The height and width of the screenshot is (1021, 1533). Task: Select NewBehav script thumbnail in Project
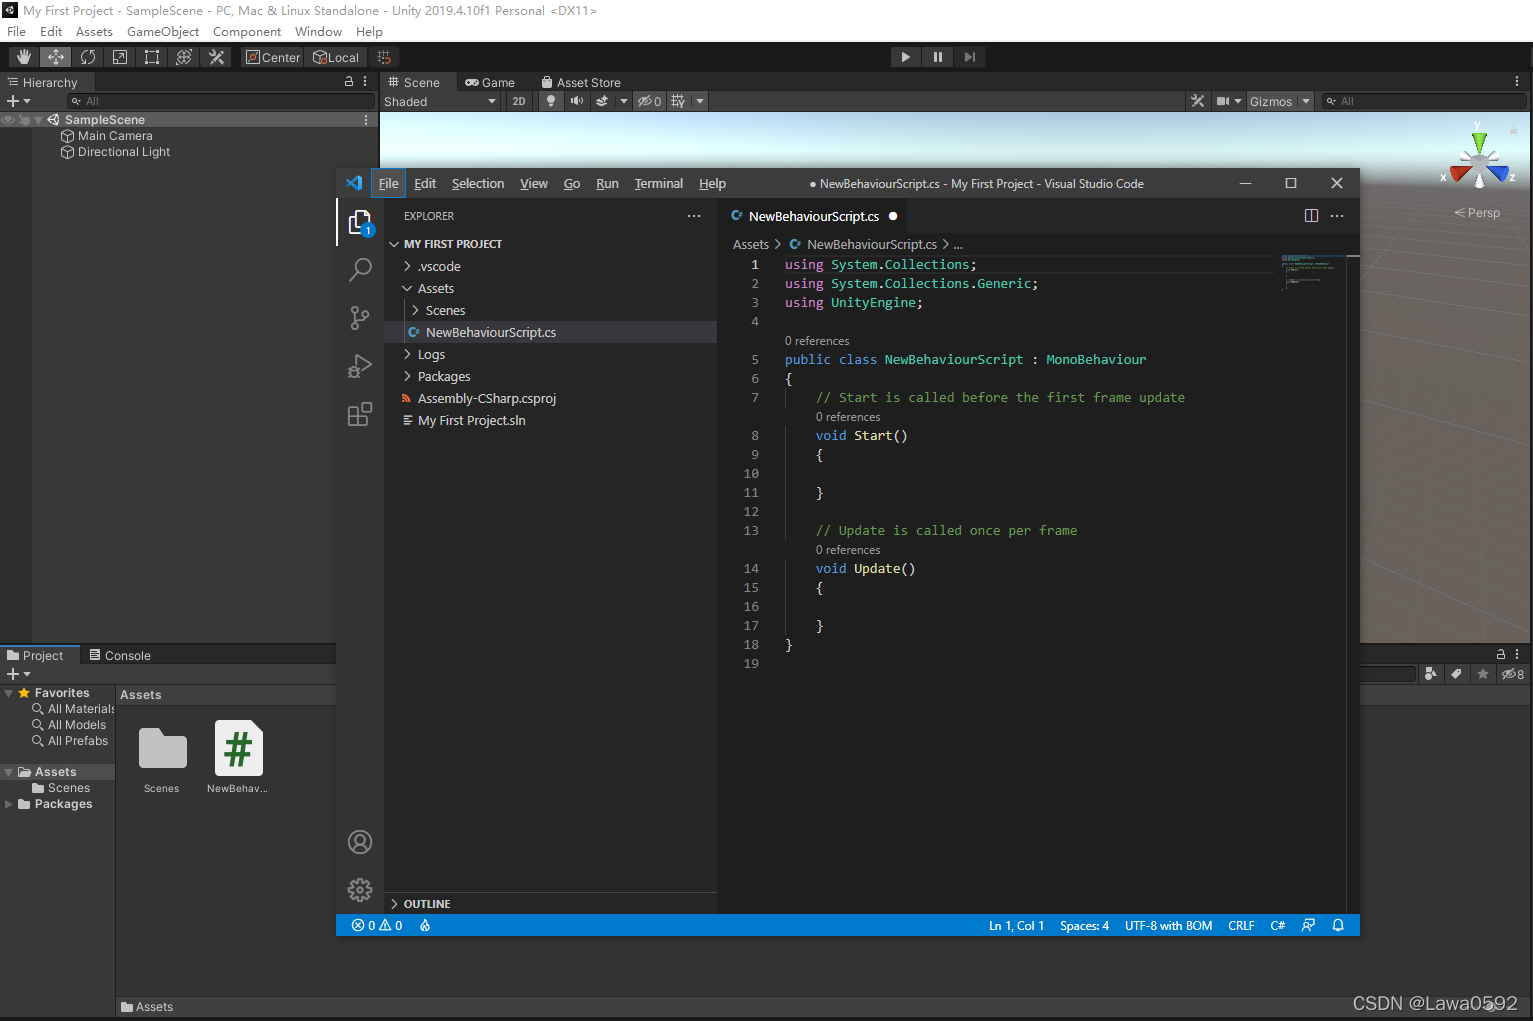pyautogui.click(x=238, y=749)
